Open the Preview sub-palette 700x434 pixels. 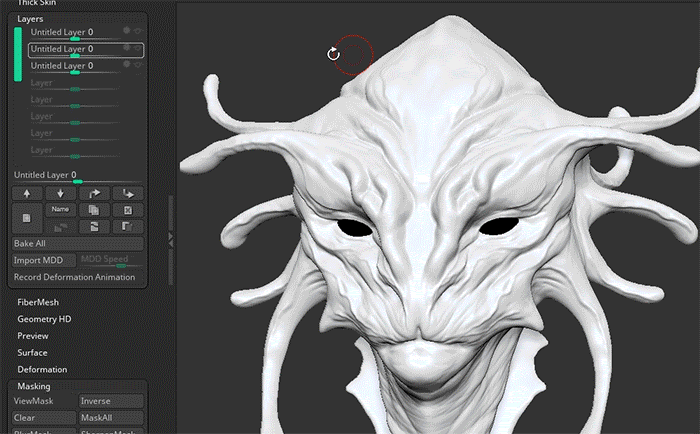pyautogui.click(x=33, y=336)
